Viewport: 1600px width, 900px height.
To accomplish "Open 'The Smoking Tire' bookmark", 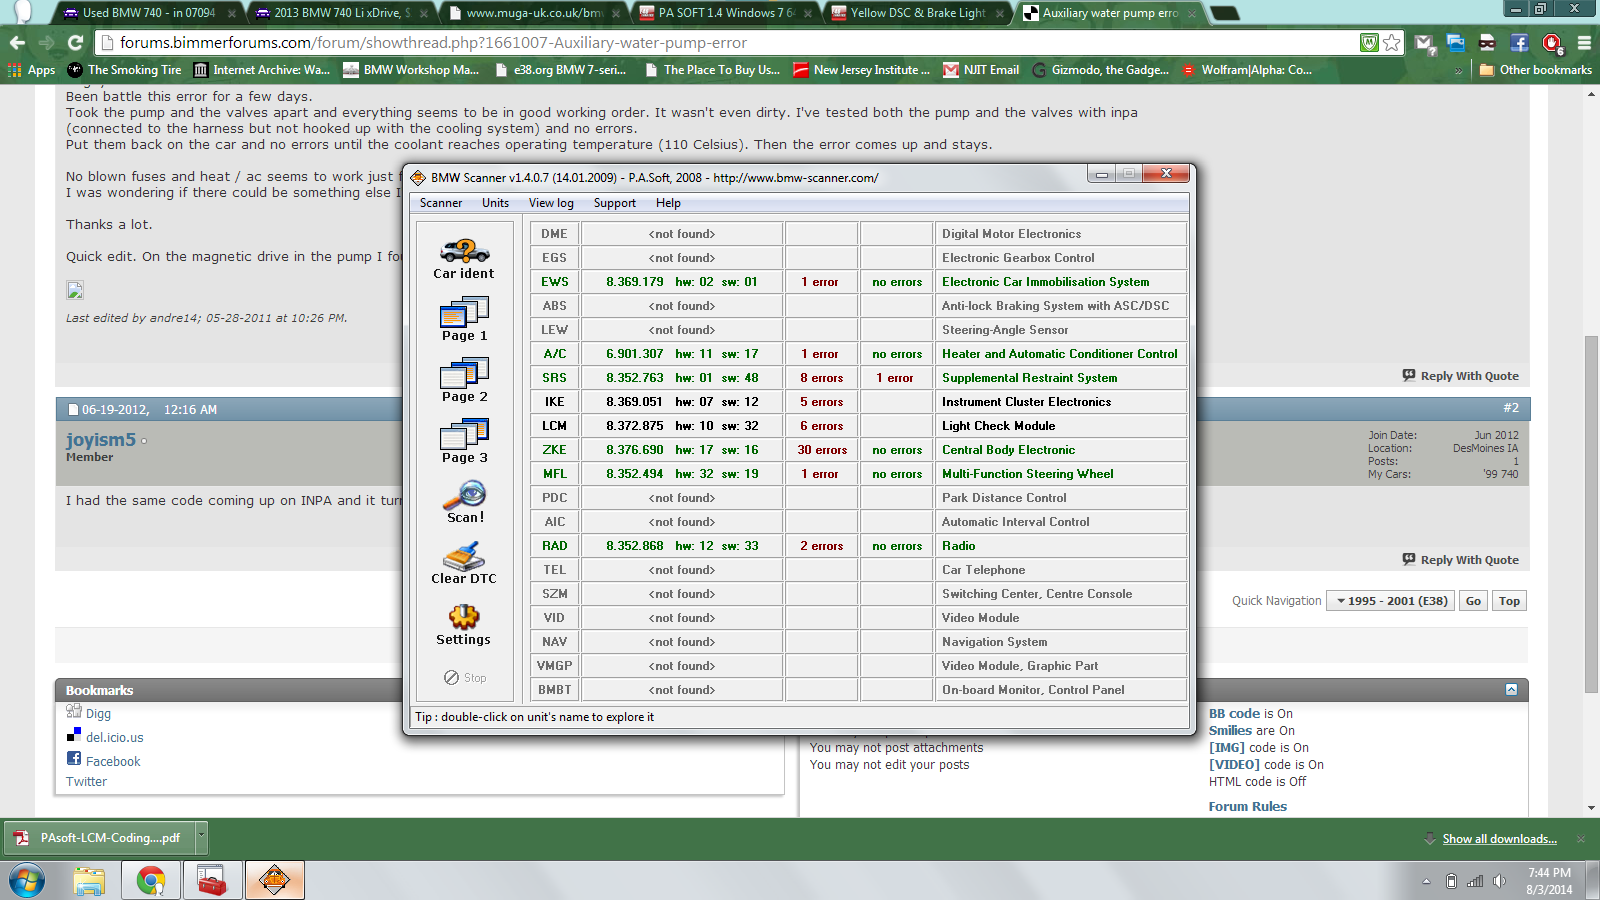I will tap(124, 70).
